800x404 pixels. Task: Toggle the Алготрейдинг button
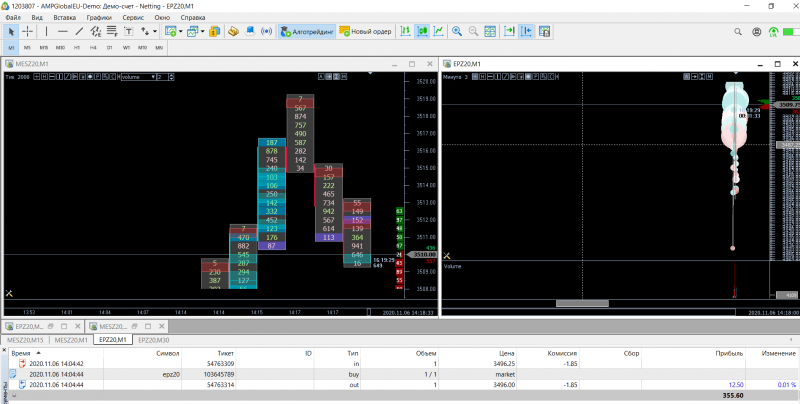click(x=307, y=32)
